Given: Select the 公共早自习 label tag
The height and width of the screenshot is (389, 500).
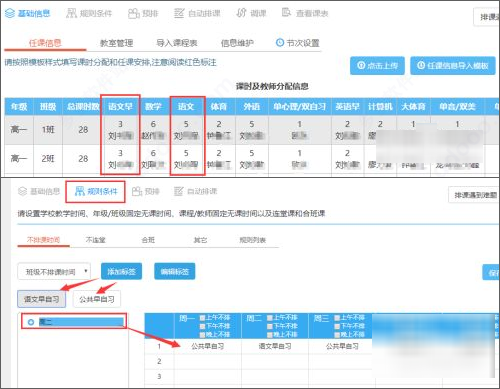Looking at the screenshot, I should (x=97, y=299).
